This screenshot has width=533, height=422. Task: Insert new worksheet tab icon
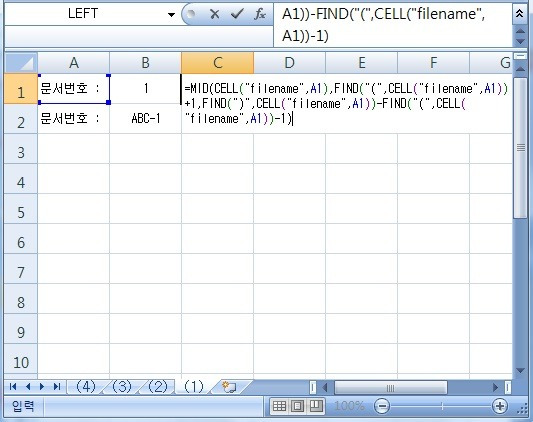[x=229, y=387]
